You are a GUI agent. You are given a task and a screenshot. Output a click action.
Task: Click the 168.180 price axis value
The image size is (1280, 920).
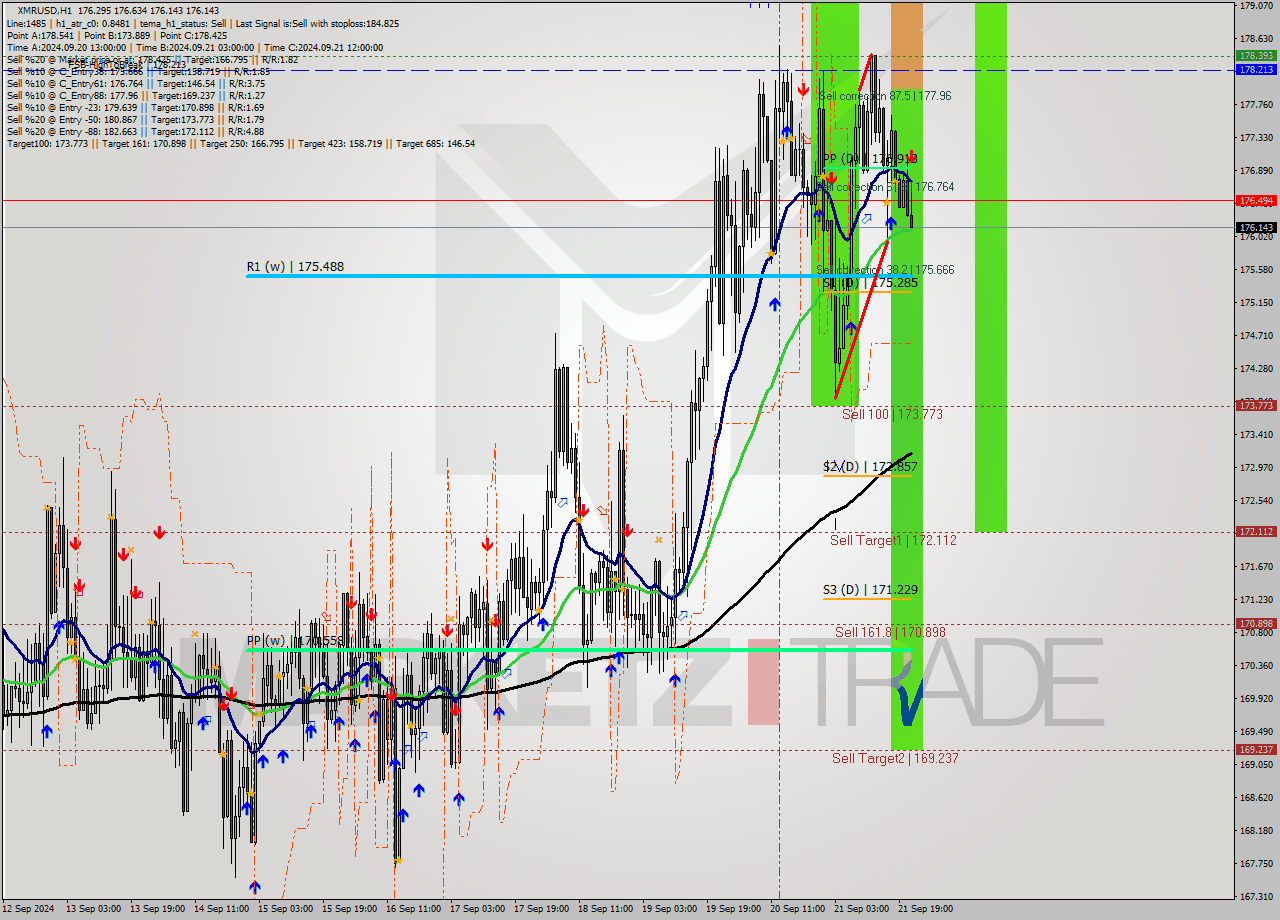click(x=1256, y=831)
